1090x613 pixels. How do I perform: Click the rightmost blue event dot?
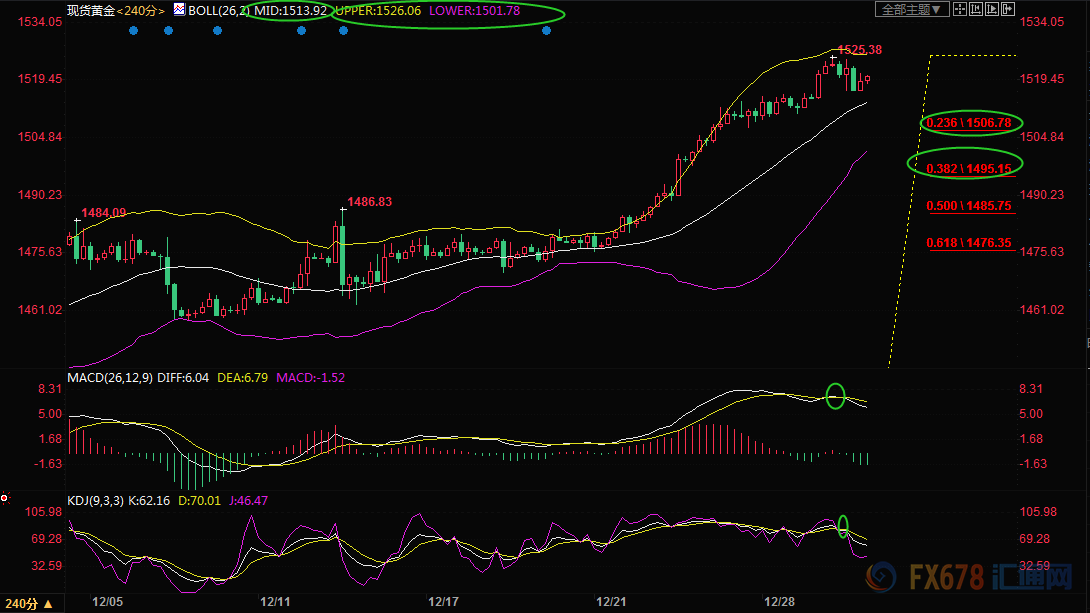click(x=546, y=30)
